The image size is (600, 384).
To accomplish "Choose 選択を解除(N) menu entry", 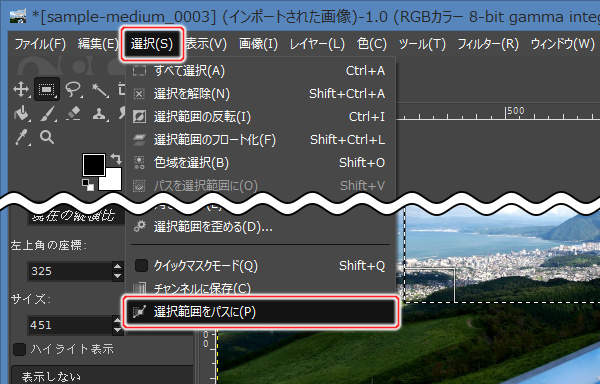I will [260, 94].
